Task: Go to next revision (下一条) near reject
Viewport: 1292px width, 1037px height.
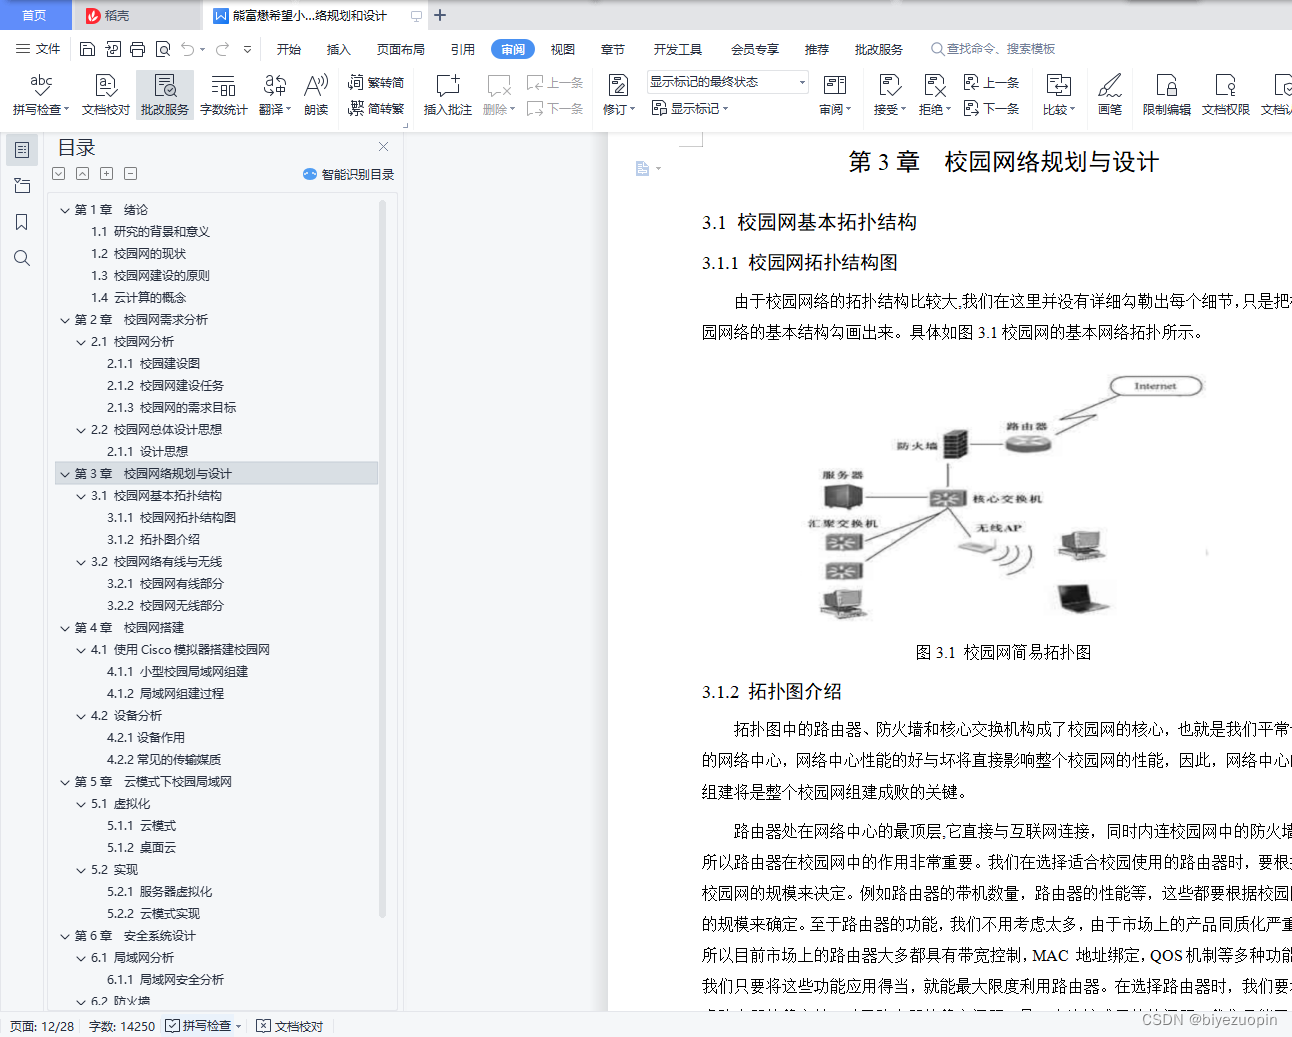Action: (x=991, y=108)
